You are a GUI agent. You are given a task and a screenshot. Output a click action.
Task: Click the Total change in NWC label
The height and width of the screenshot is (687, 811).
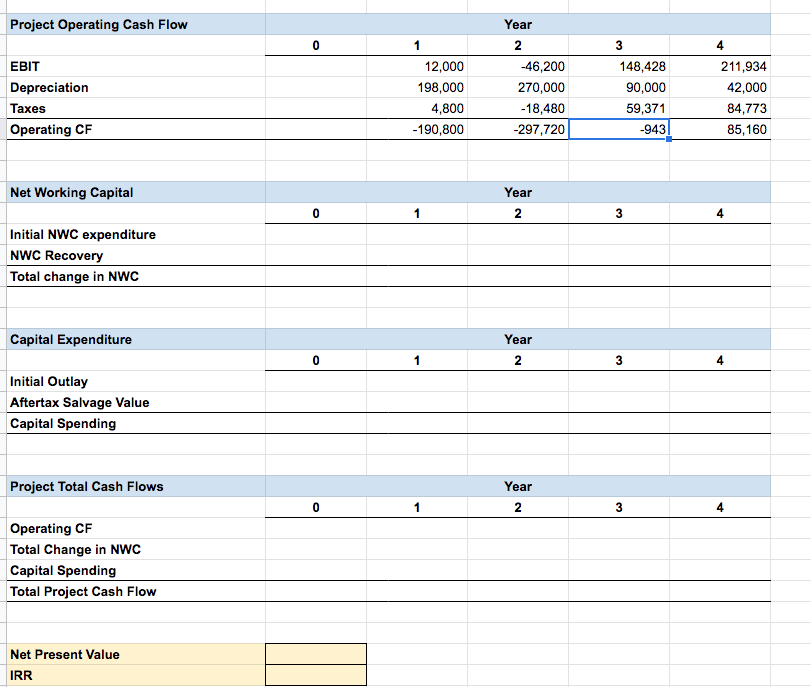(x=74, y=277)
